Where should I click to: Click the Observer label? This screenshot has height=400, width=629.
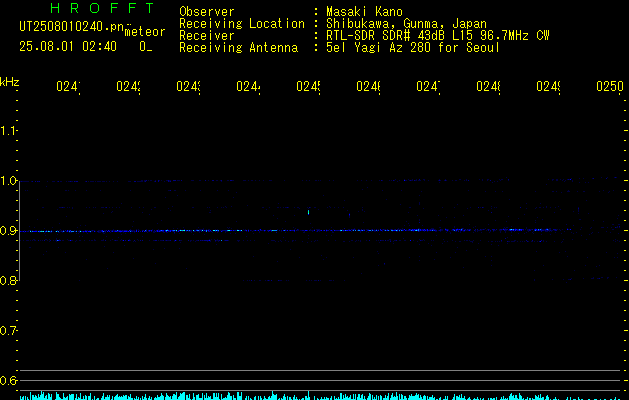coord(207,12)
